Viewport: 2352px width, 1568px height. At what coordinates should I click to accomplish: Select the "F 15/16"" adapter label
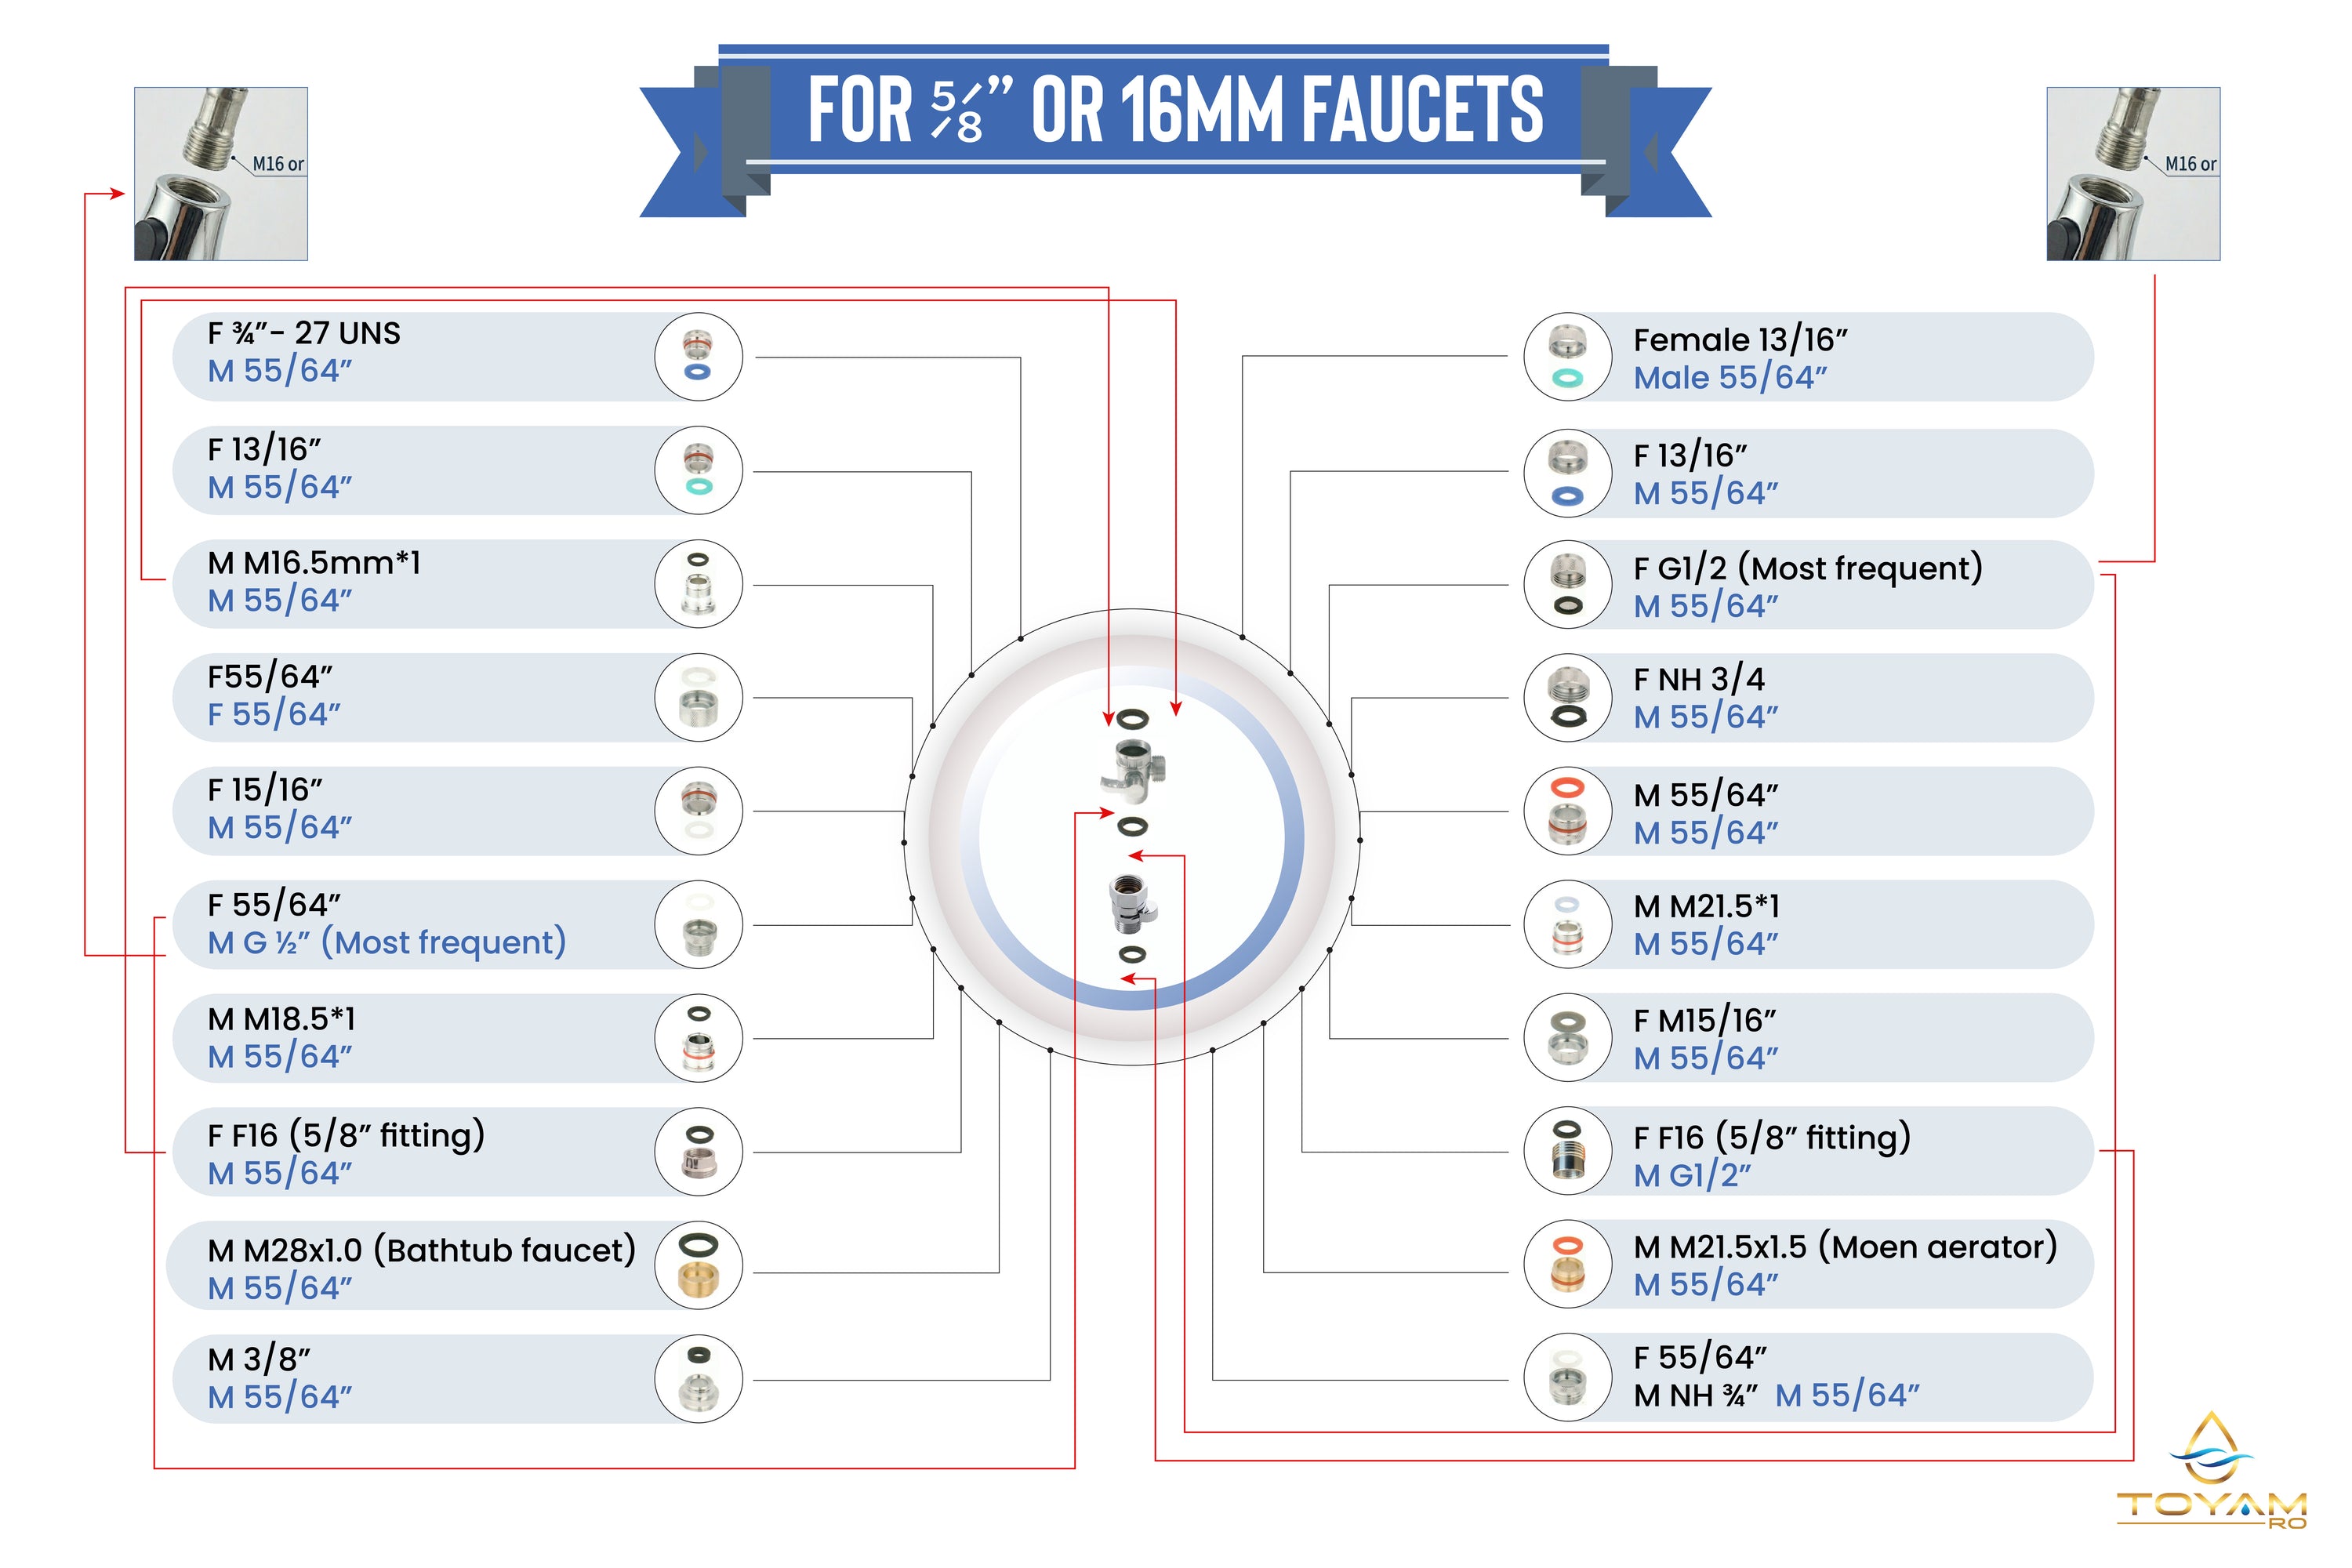click(x=265, y=790)
